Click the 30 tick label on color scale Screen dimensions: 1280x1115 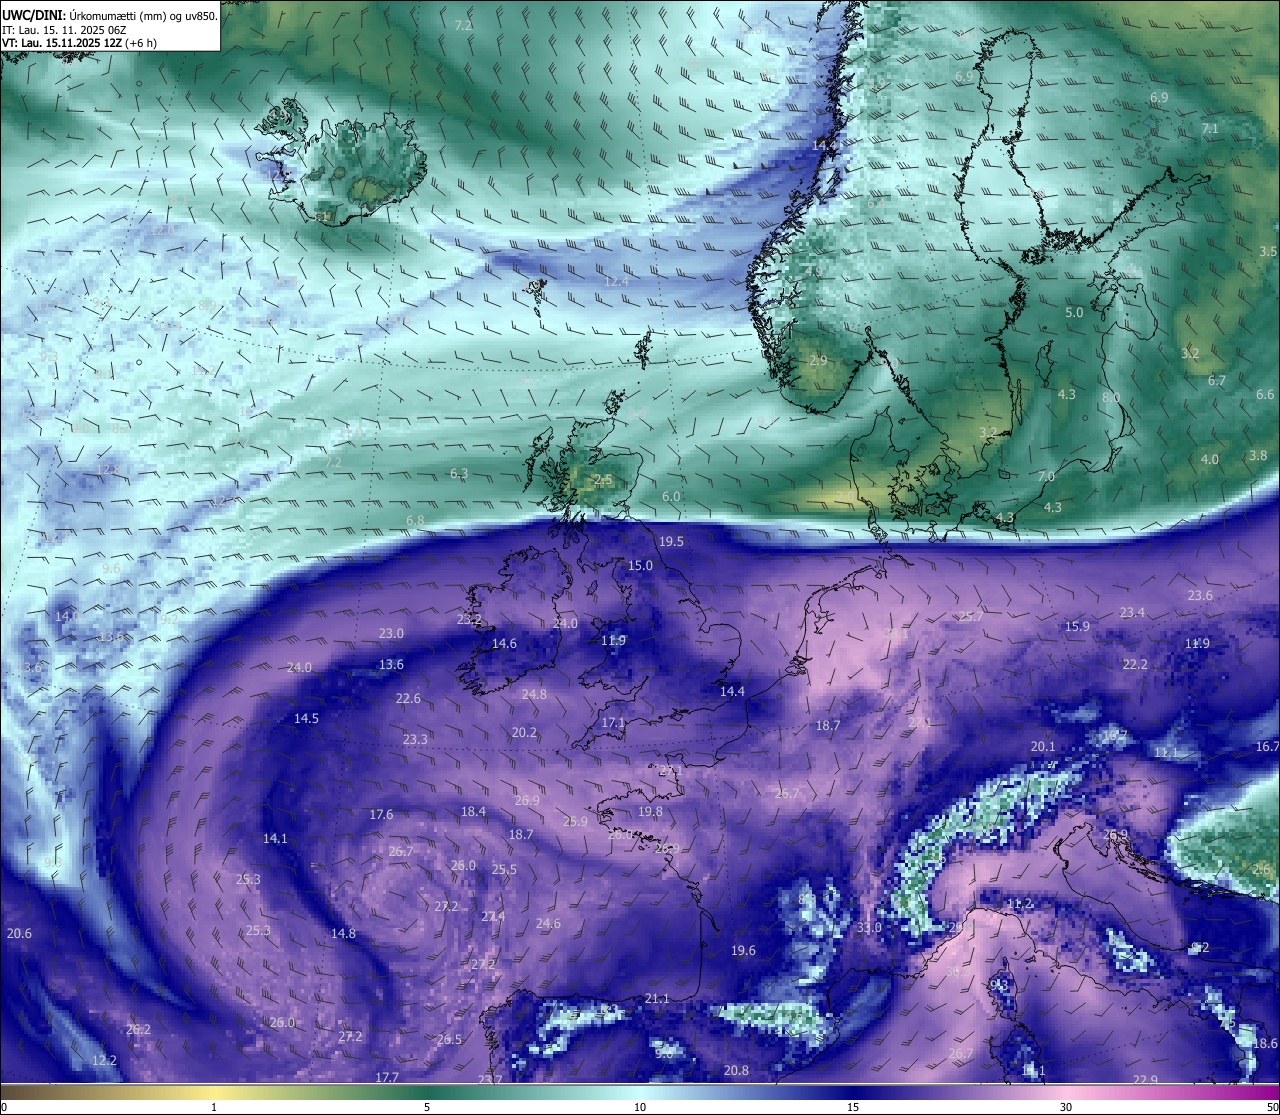click(x=1066, y=1107)
